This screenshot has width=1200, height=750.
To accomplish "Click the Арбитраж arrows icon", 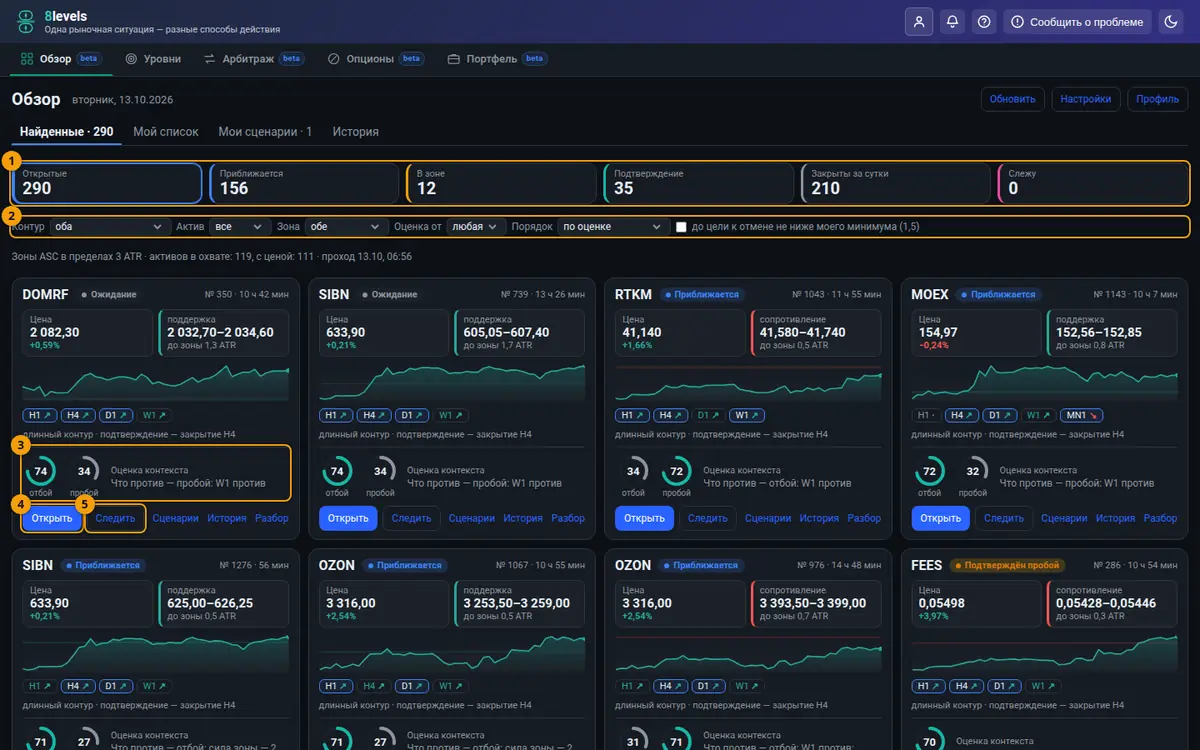I will click(210, 59).
